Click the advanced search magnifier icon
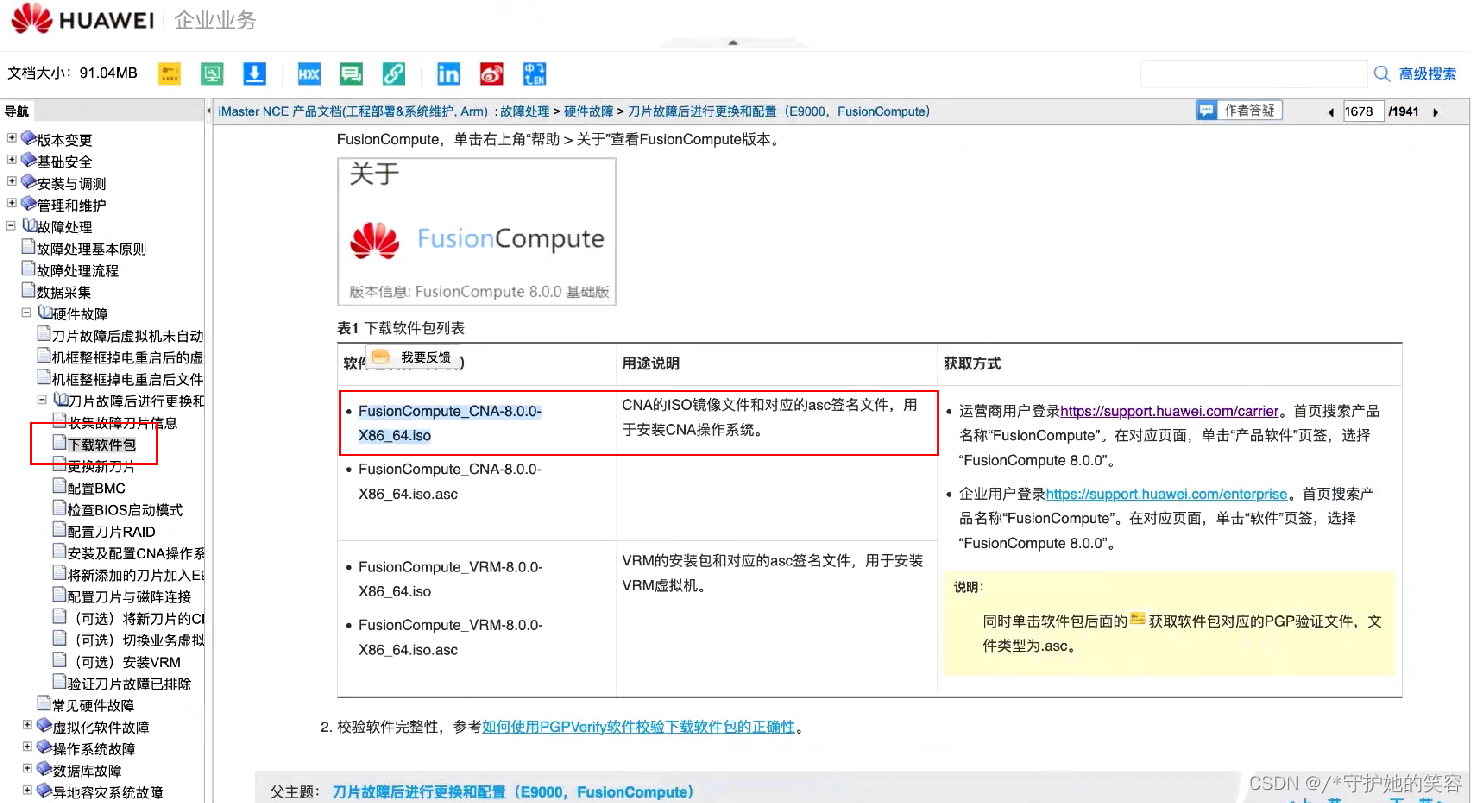 (1382, 74)
